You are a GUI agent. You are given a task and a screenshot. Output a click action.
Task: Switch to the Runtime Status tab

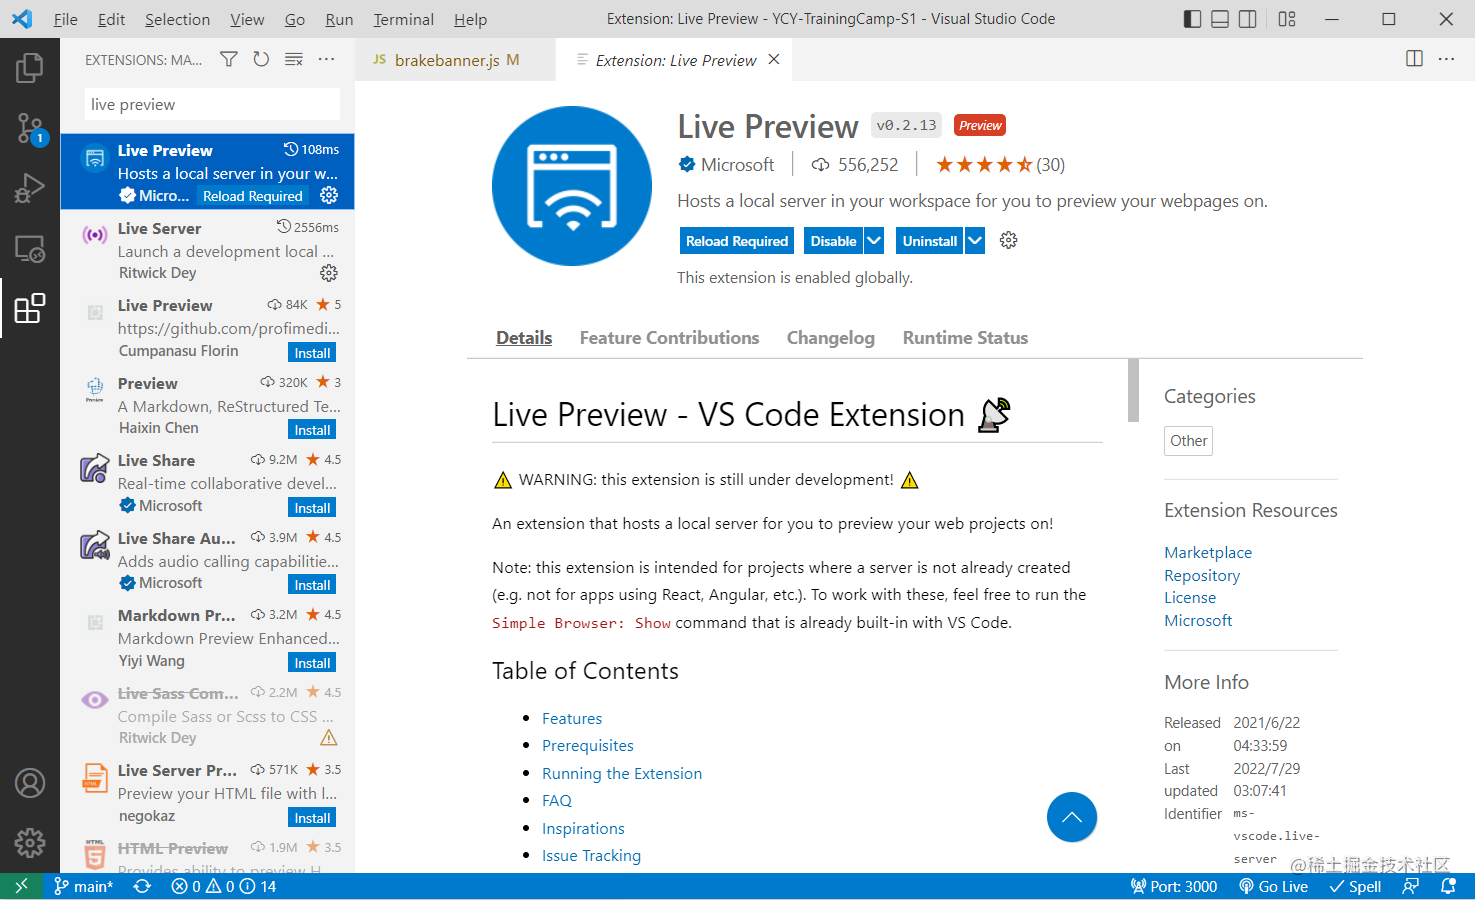click(965, 338)
